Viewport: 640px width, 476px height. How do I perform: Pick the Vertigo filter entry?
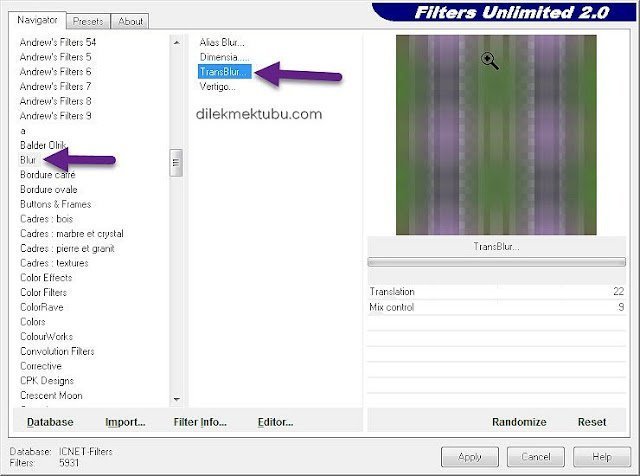(218, 87)
